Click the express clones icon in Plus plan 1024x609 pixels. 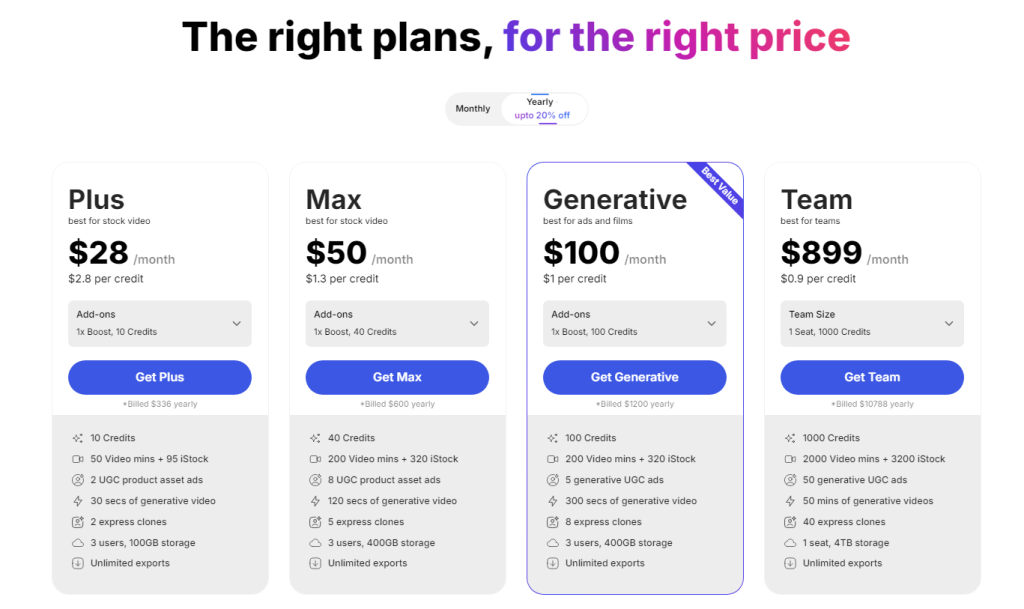(77, 522)
